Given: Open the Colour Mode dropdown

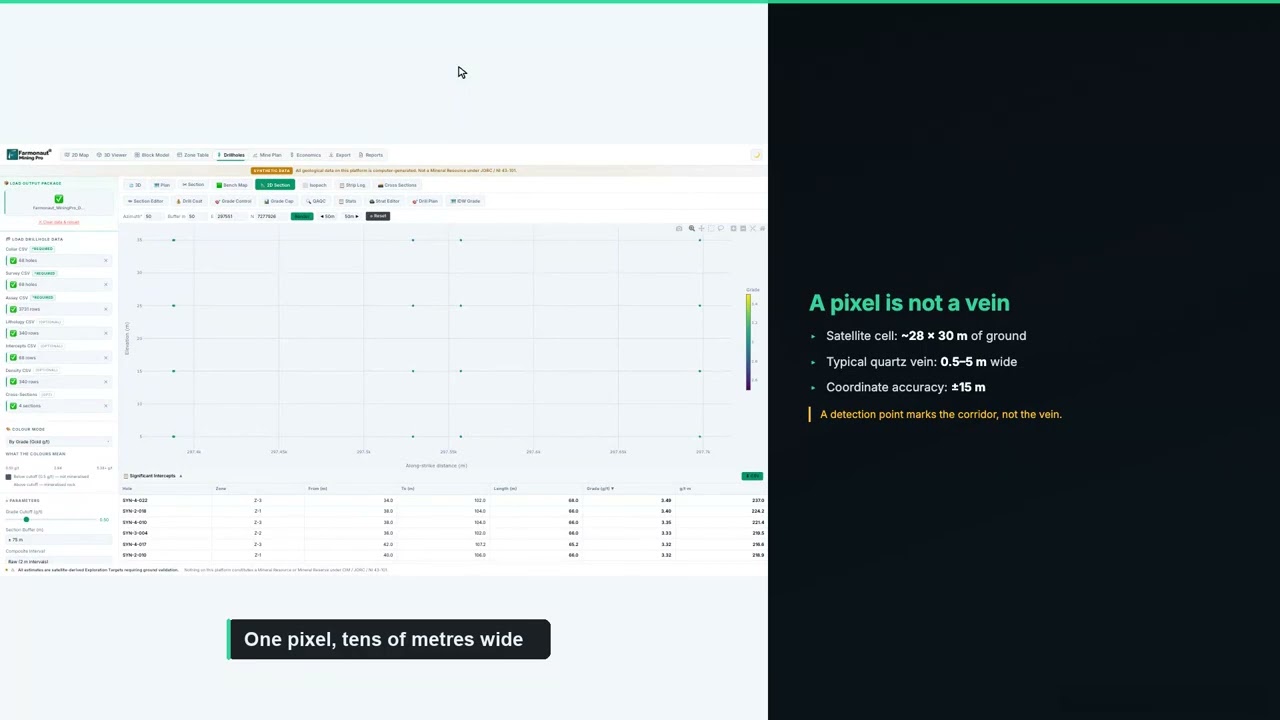Looking at the screenshot, I should pos(58,441).
